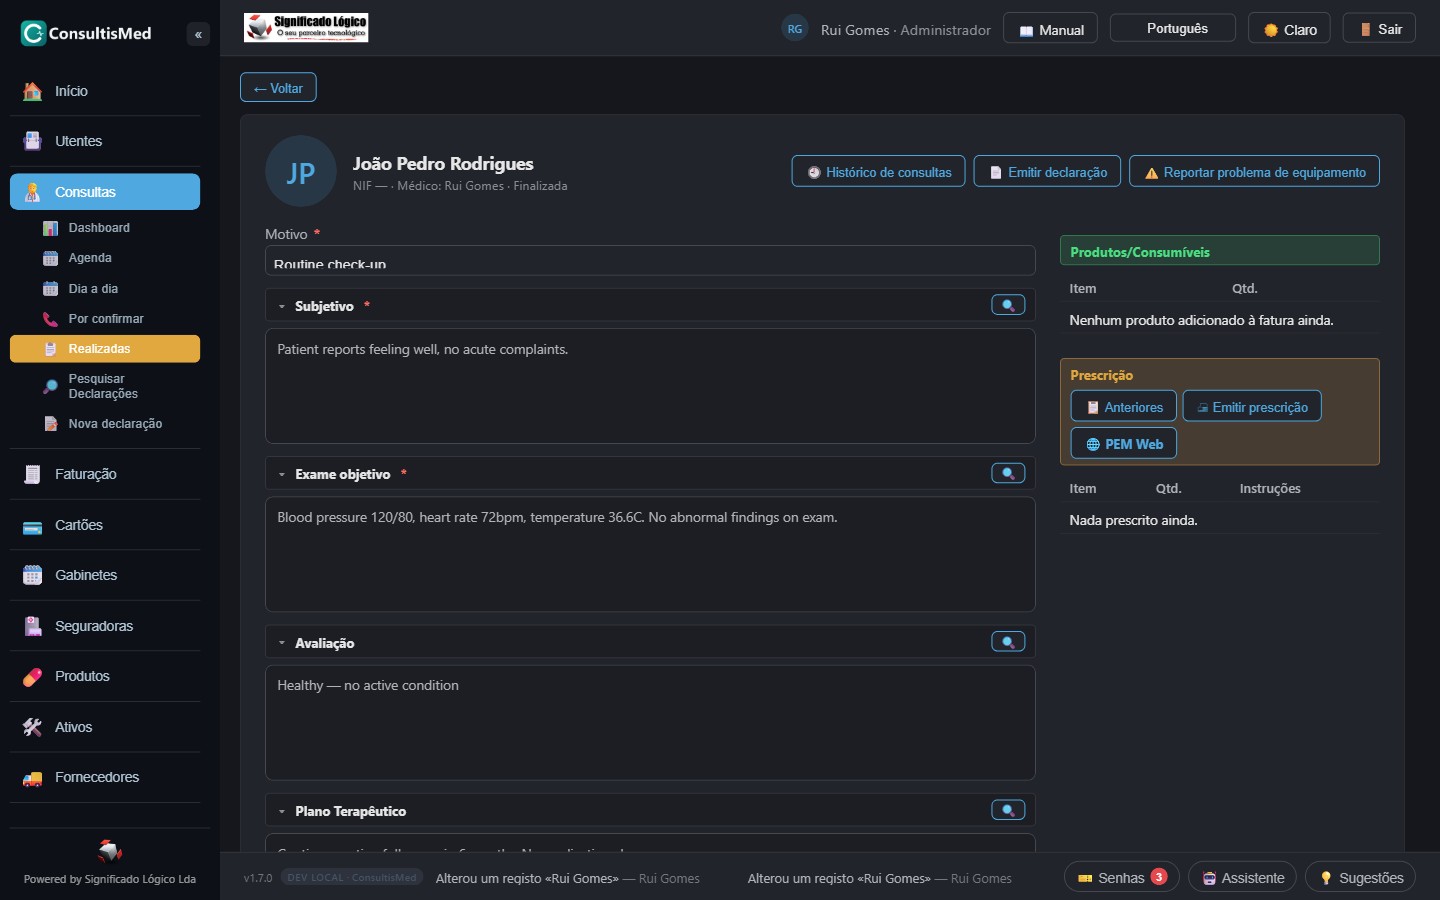Click the Dia a dia calendar icon
This screenshot has height=900, width=1440.
click(51, 289)
